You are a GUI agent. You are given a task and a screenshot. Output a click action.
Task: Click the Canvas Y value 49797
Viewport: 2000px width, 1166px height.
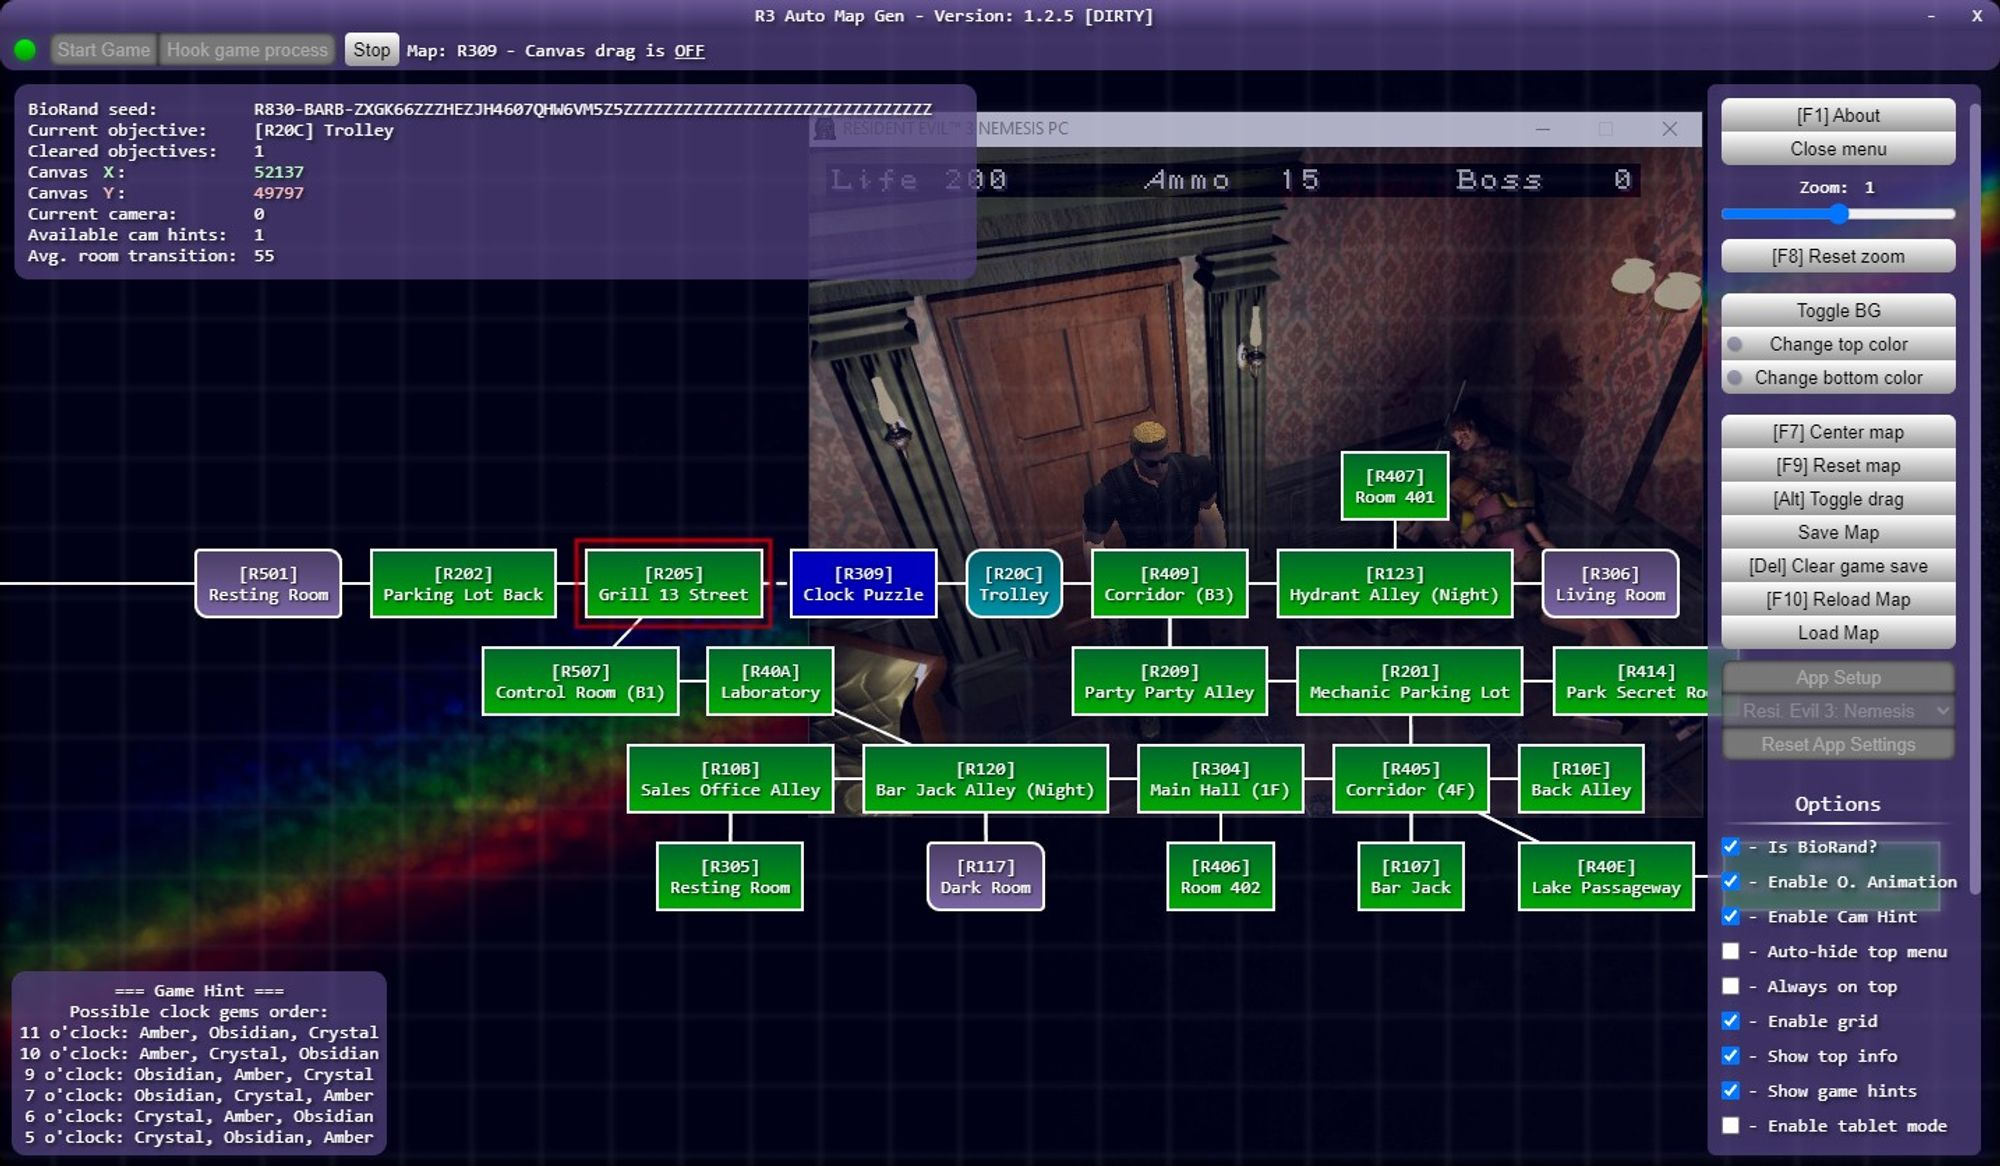[278, 193]
